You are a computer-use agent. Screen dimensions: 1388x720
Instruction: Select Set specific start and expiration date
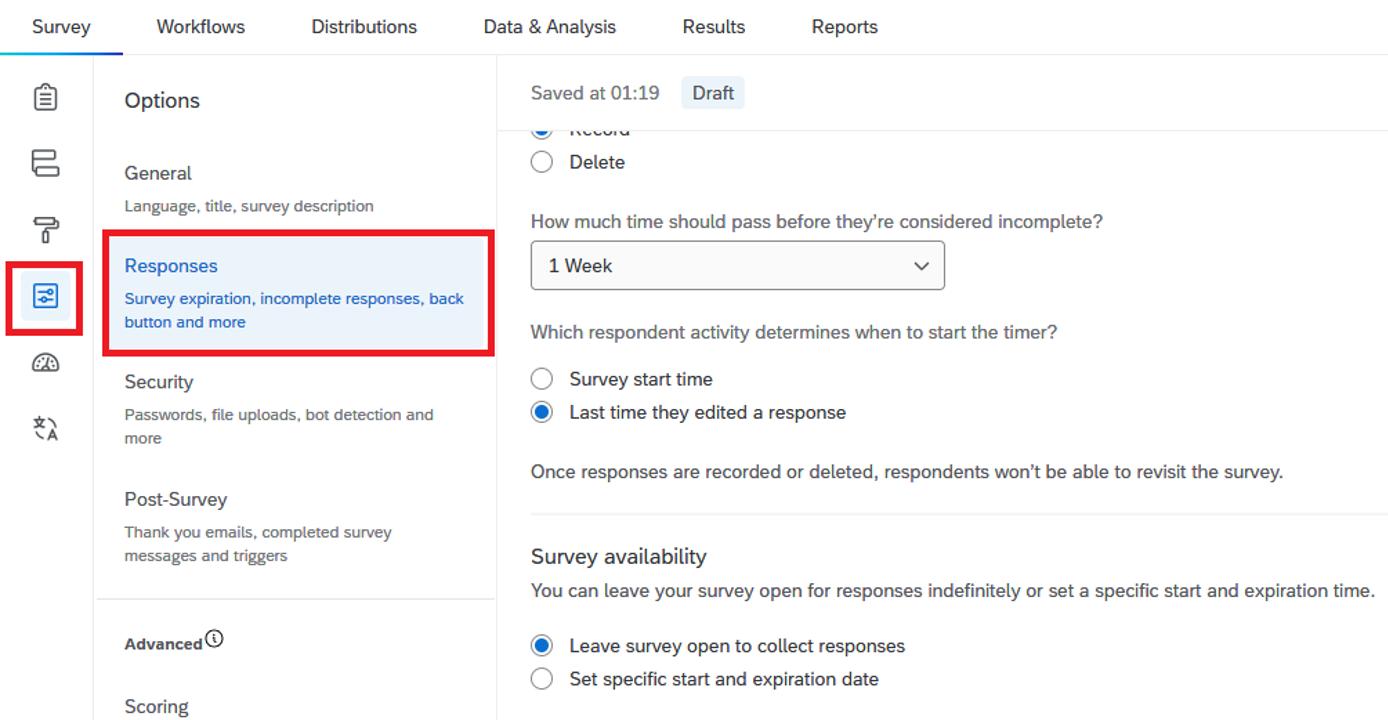coord(542,679)
